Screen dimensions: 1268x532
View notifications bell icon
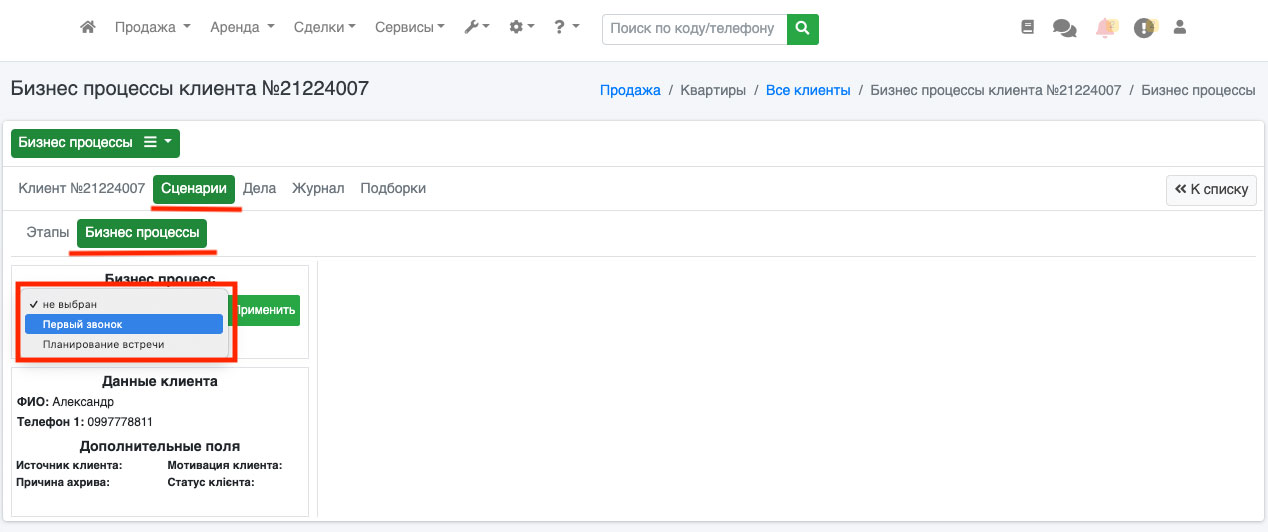[1105, 28]
